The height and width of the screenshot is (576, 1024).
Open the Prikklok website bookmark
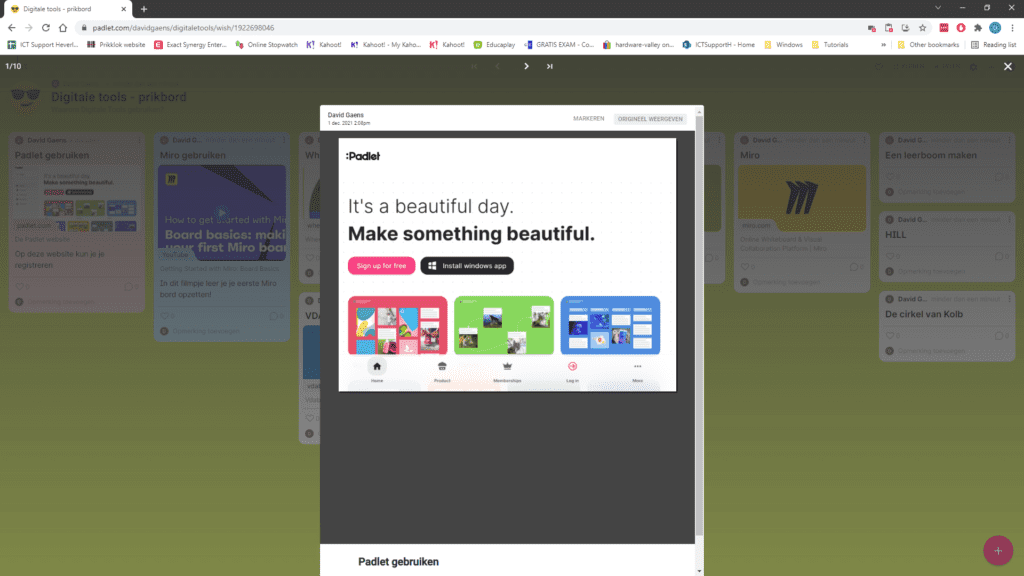pyautogui.click(x=116, y=45)
